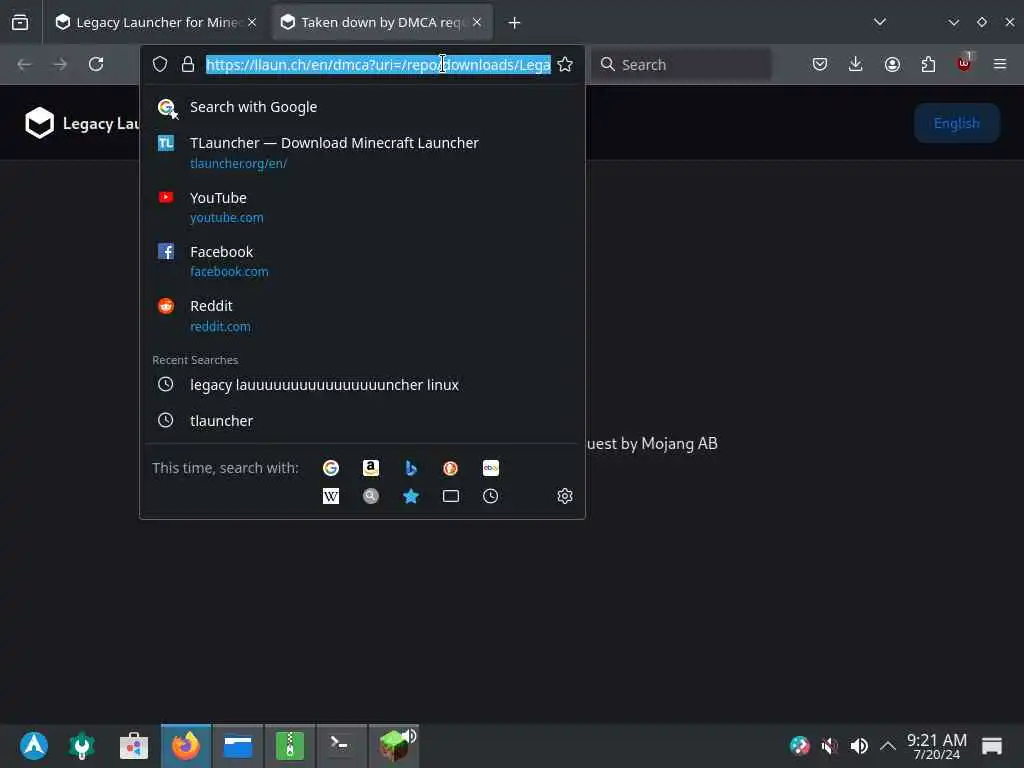
Task: Open the uBlock Origin extension
Action: coord(965,63)
